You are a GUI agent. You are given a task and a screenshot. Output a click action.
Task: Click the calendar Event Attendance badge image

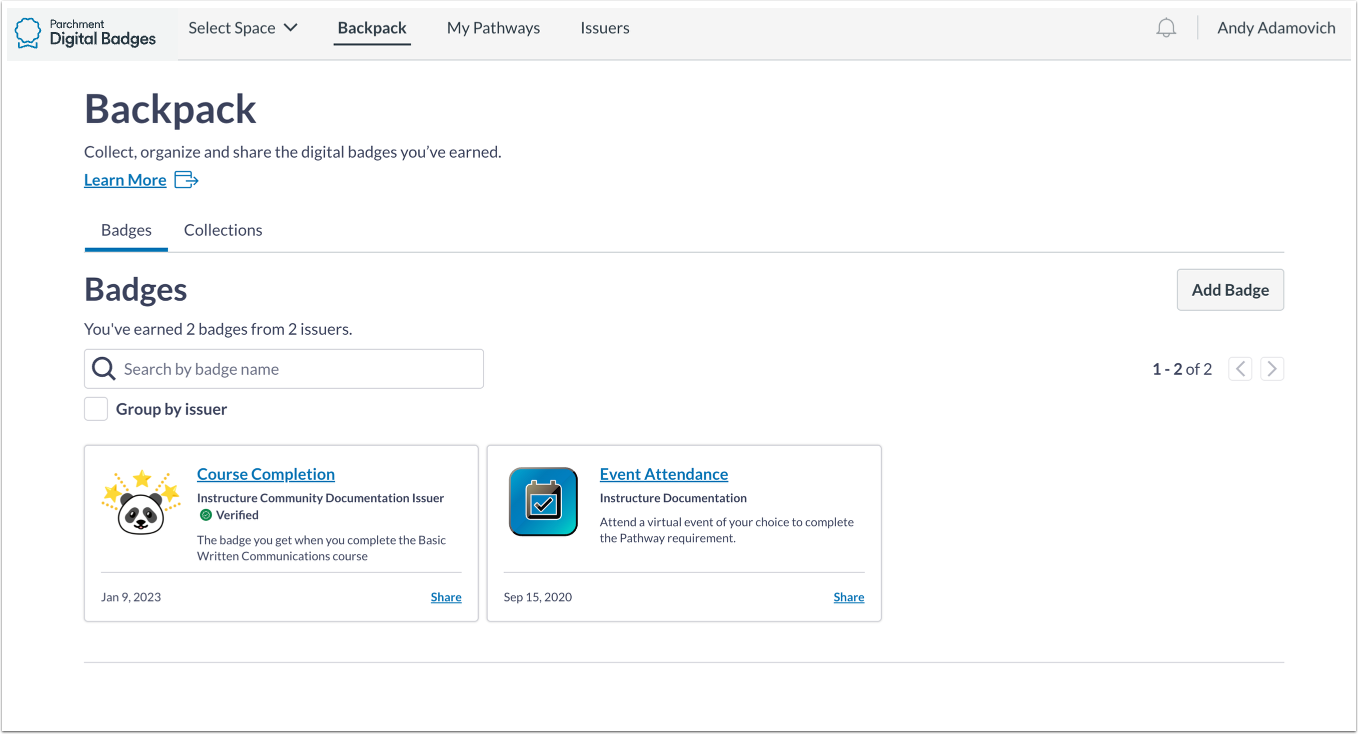pyautogui.click(x=543, y=502)
